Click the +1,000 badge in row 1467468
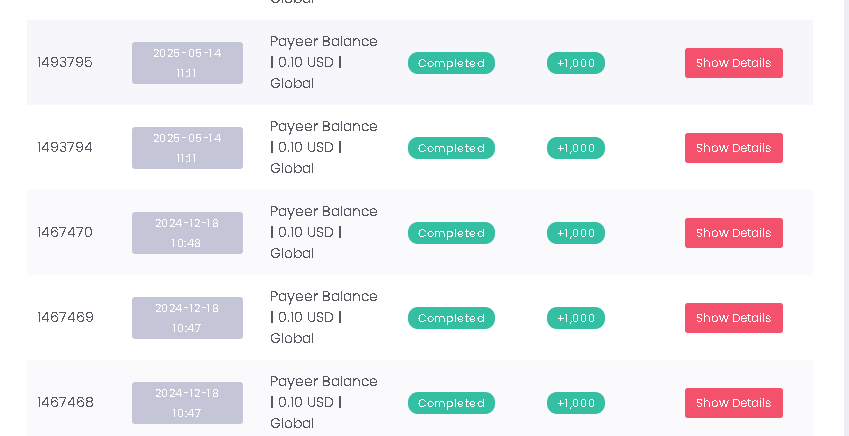The image size is (849, 436). [575, 403]
